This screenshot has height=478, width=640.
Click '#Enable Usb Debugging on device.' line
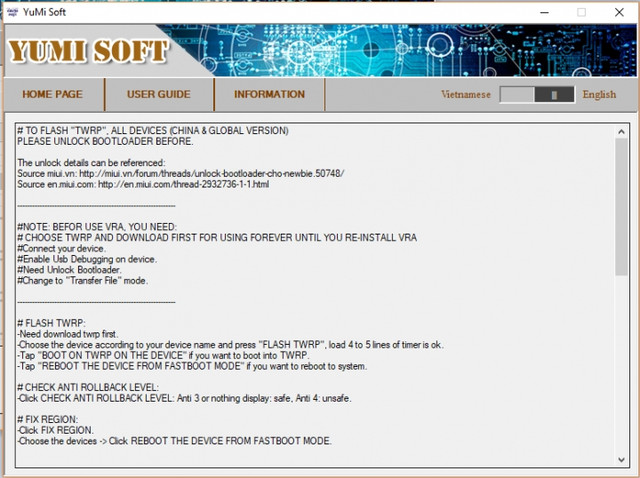(x=87, y=259)
